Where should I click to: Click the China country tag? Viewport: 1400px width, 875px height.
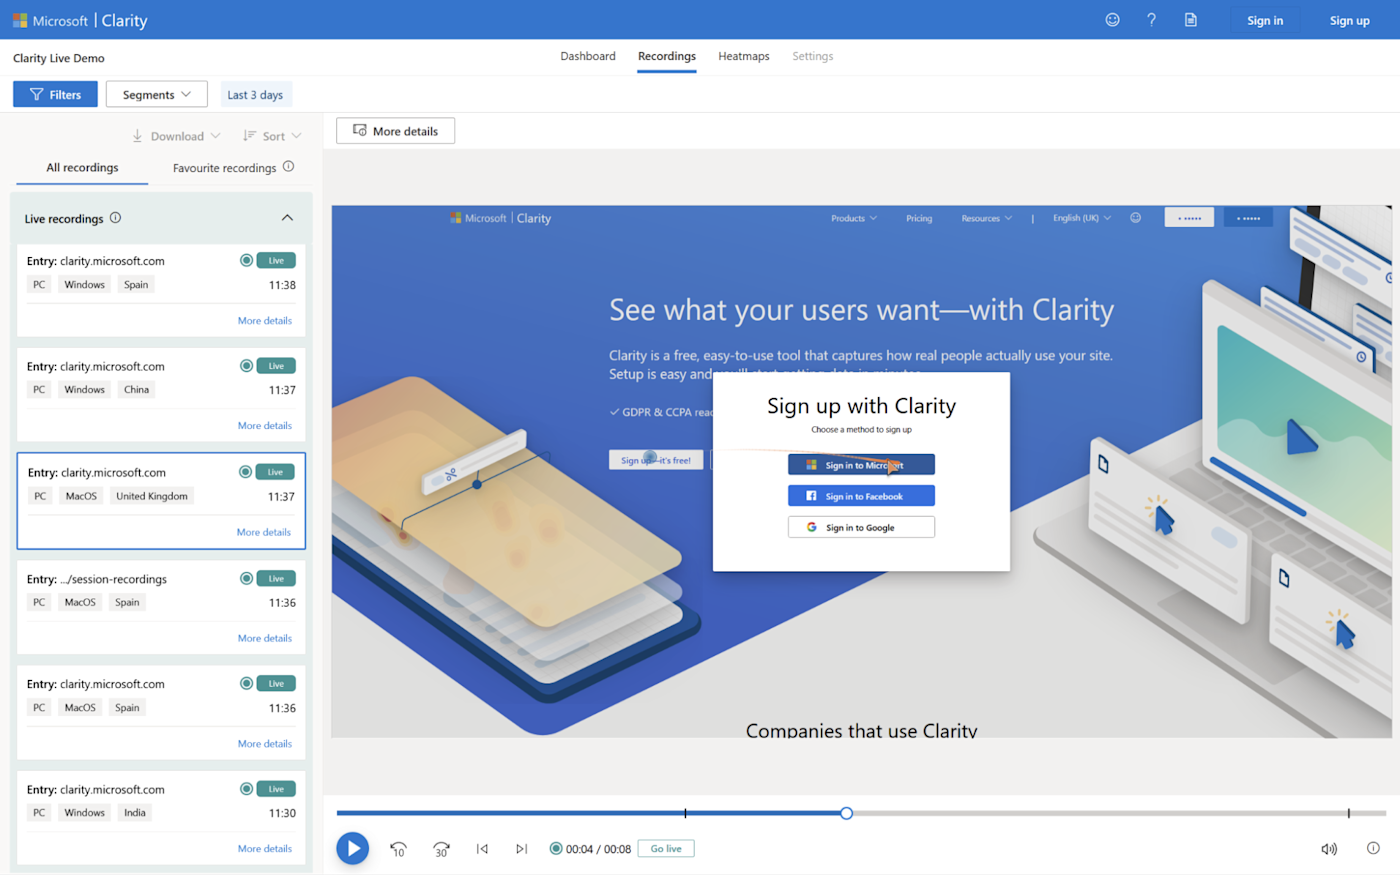[137, 390]
